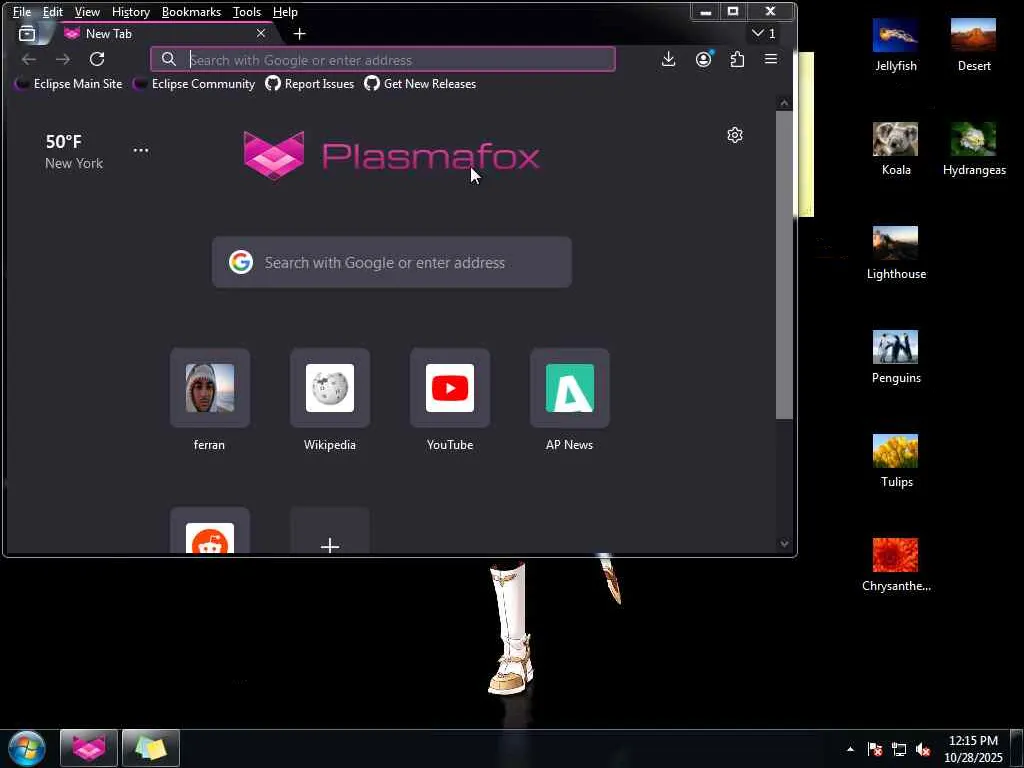Click Plasmafox taskbar button

click(x=89, y=748)
